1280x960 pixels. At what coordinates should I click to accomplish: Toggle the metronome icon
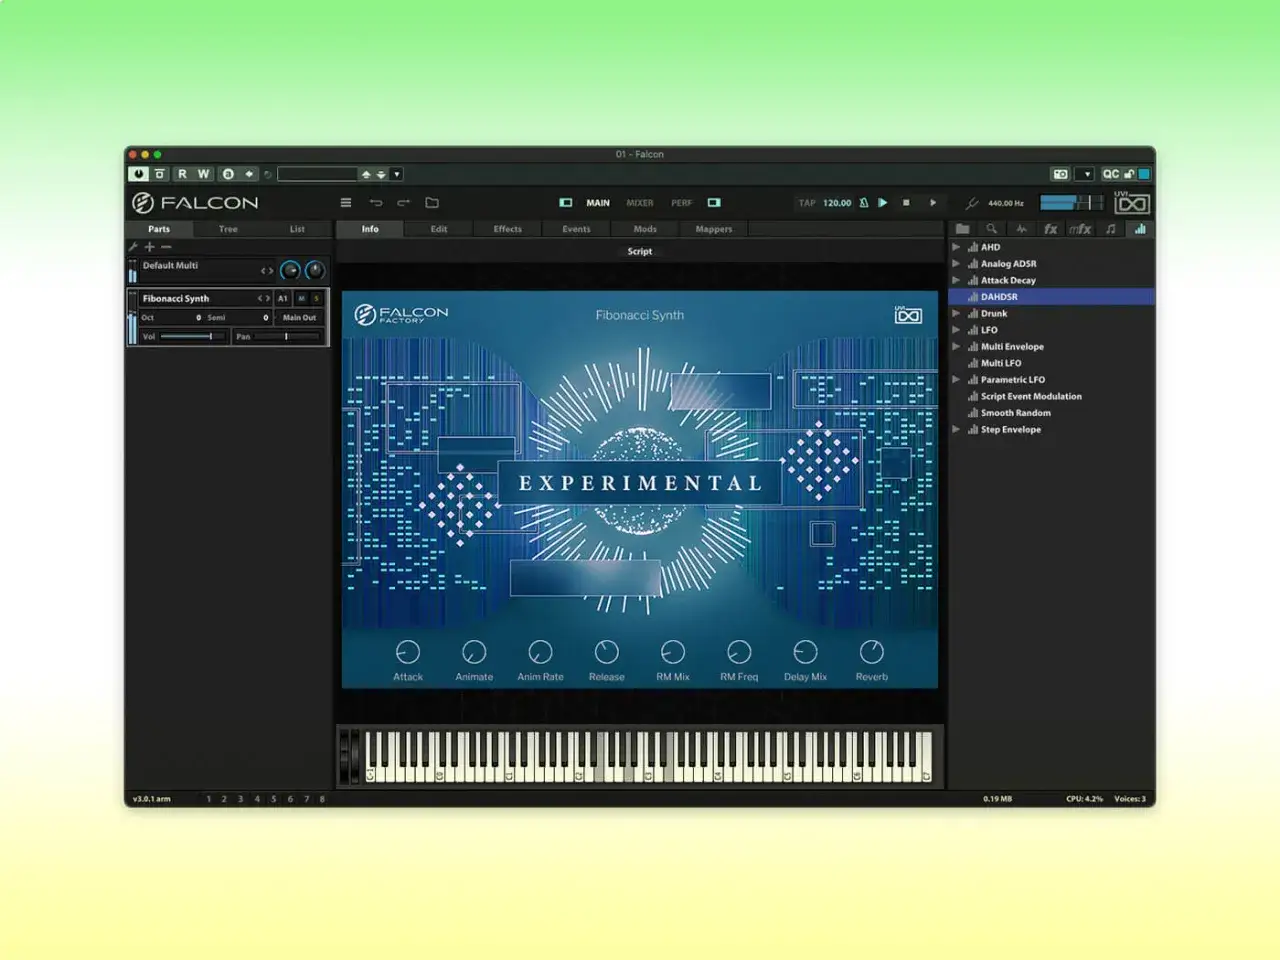(864, 203)
